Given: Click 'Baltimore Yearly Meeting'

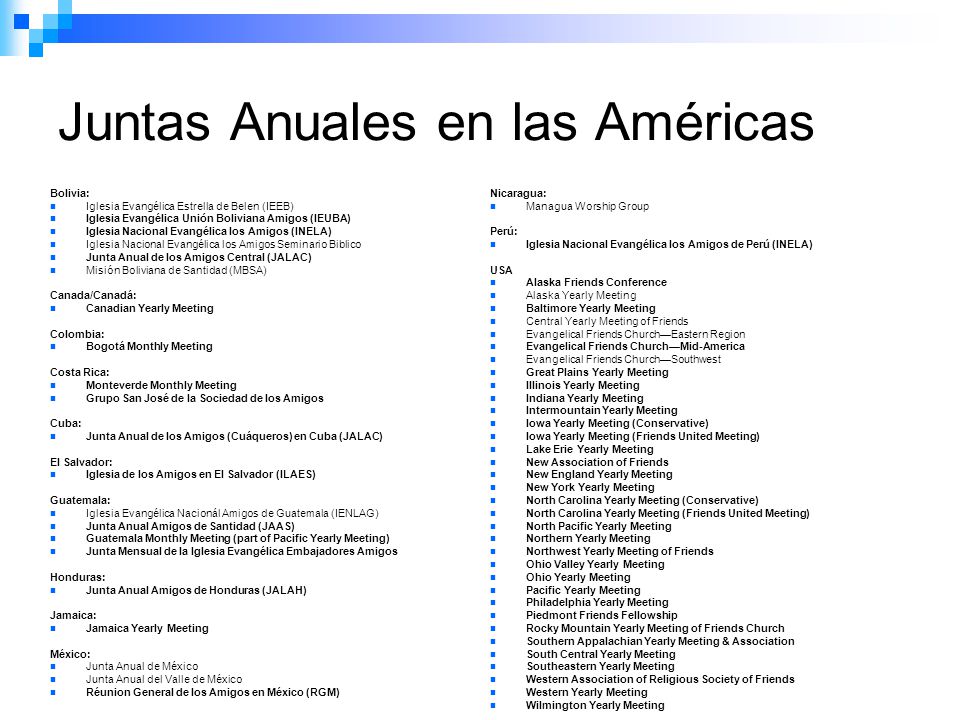Looking at the screenshot, I should 591,308.
